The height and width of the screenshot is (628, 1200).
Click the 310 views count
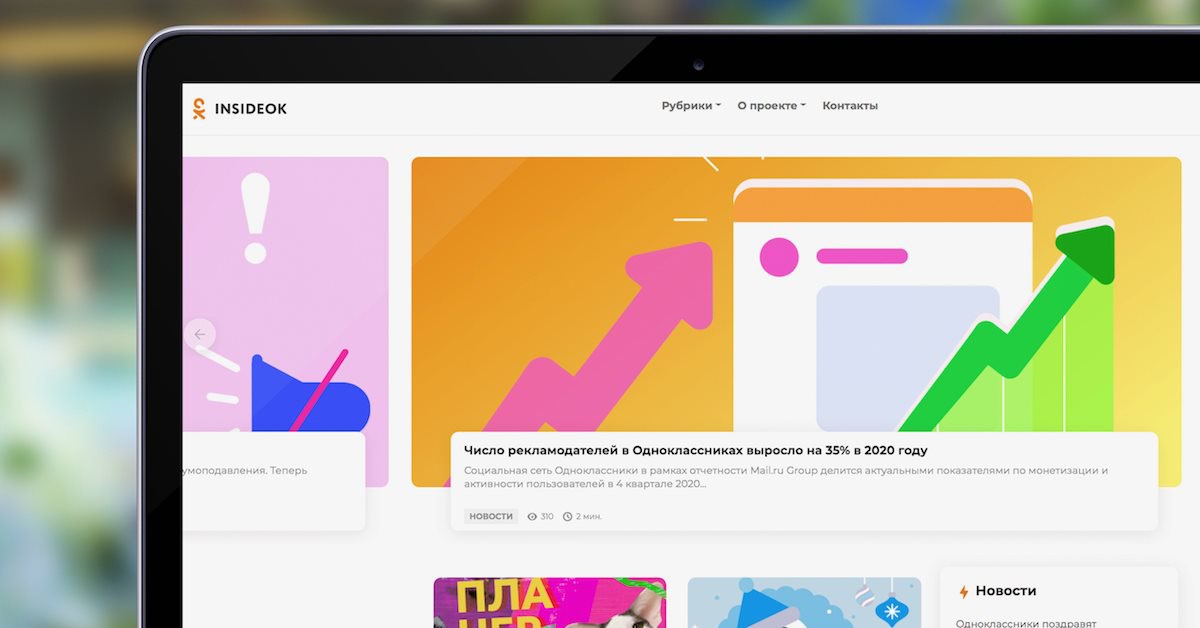pyautogui.click(x=547, y=517)
